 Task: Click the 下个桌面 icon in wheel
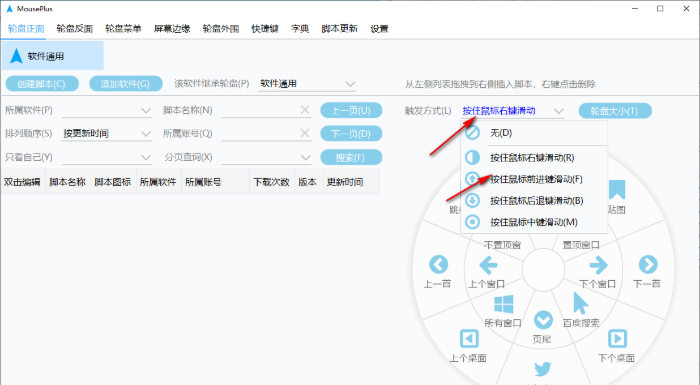(617, 339)
